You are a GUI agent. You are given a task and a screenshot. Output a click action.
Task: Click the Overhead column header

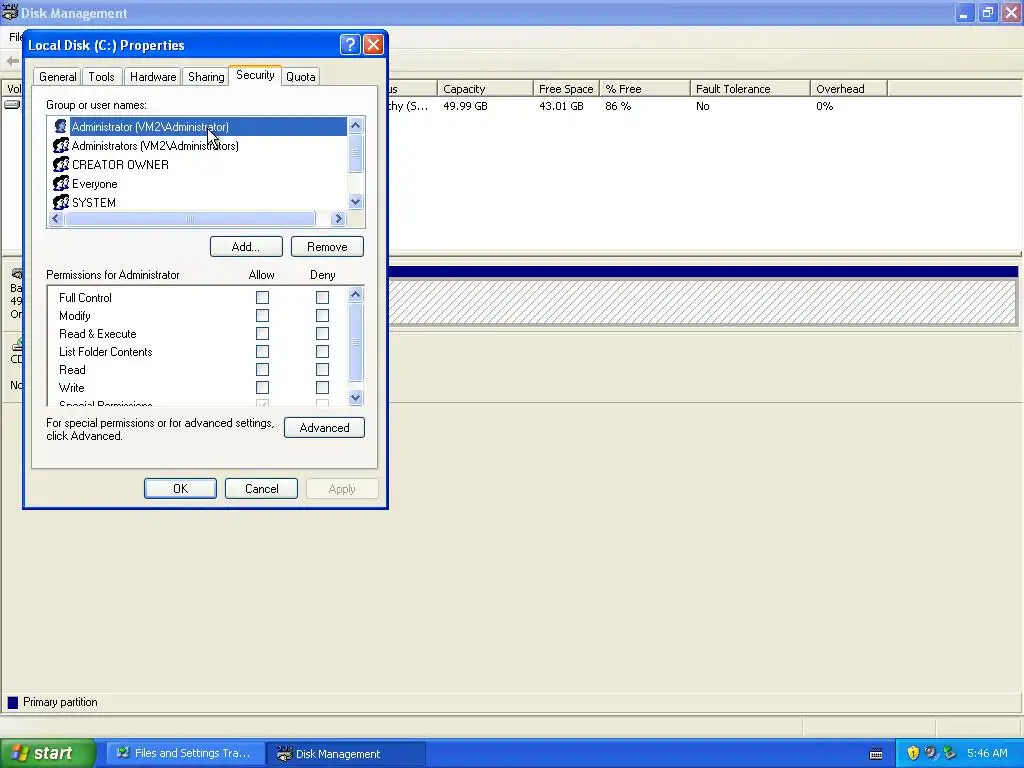pyautogui.click(x=848, y=89)
